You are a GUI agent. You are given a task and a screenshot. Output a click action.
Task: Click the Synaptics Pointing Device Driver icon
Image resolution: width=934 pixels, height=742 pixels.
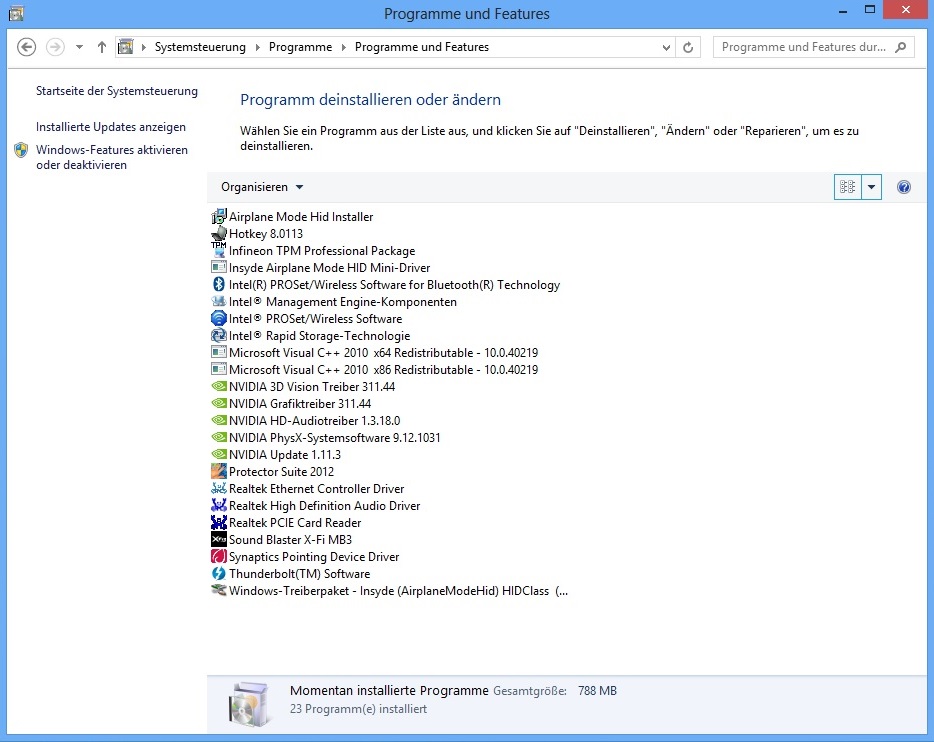(x=219, y=556)
